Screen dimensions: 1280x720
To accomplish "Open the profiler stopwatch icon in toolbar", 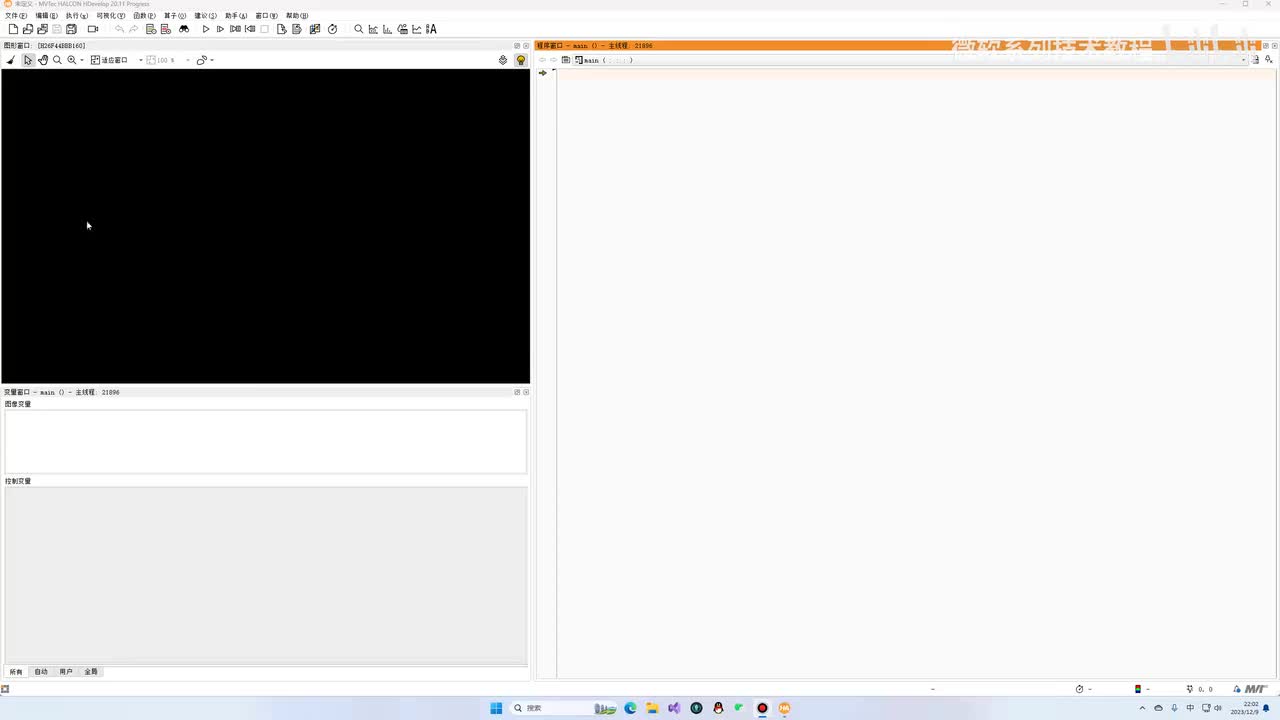I will [333, 30].
